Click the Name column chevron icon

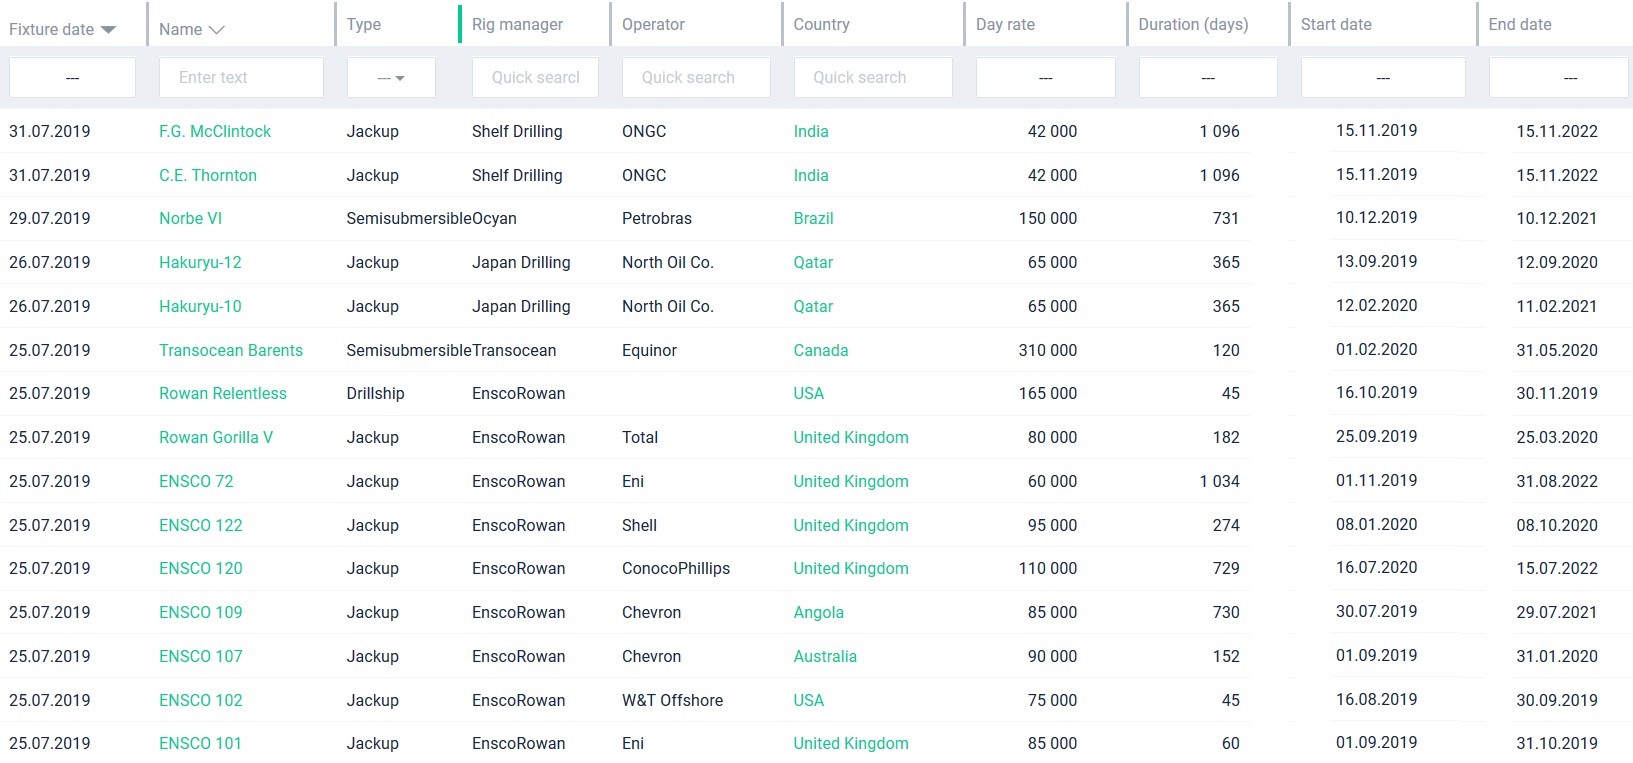(x=216, y=30)
